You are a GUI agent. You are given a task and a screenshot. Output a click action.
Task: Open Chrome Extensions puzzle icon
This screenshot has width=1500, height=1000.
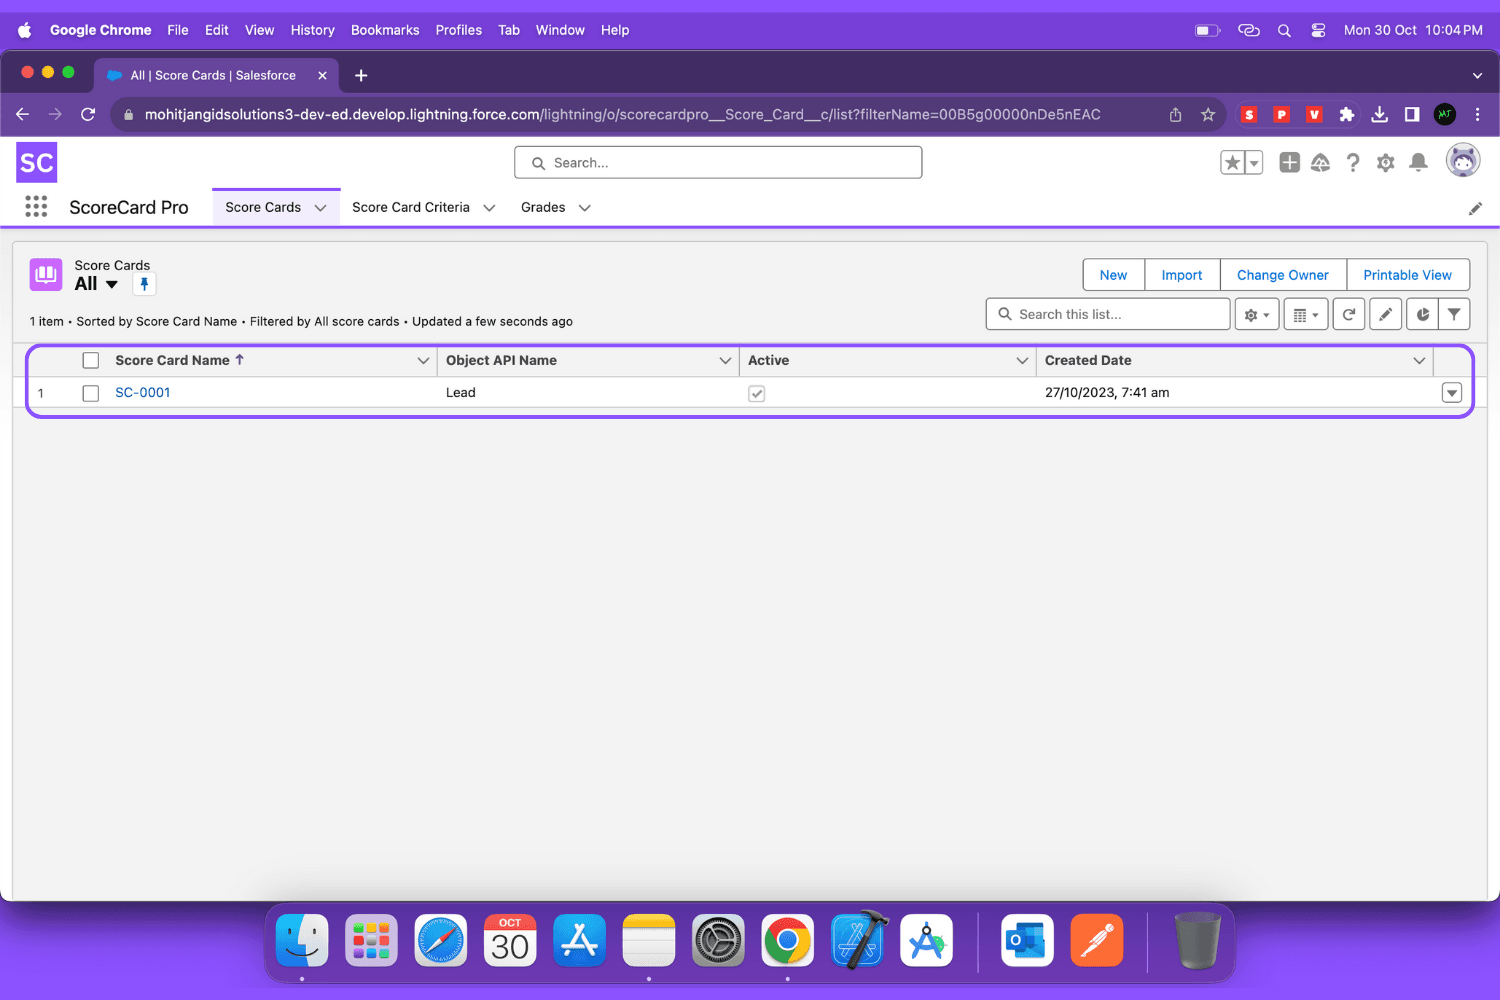coord(1347,114)
